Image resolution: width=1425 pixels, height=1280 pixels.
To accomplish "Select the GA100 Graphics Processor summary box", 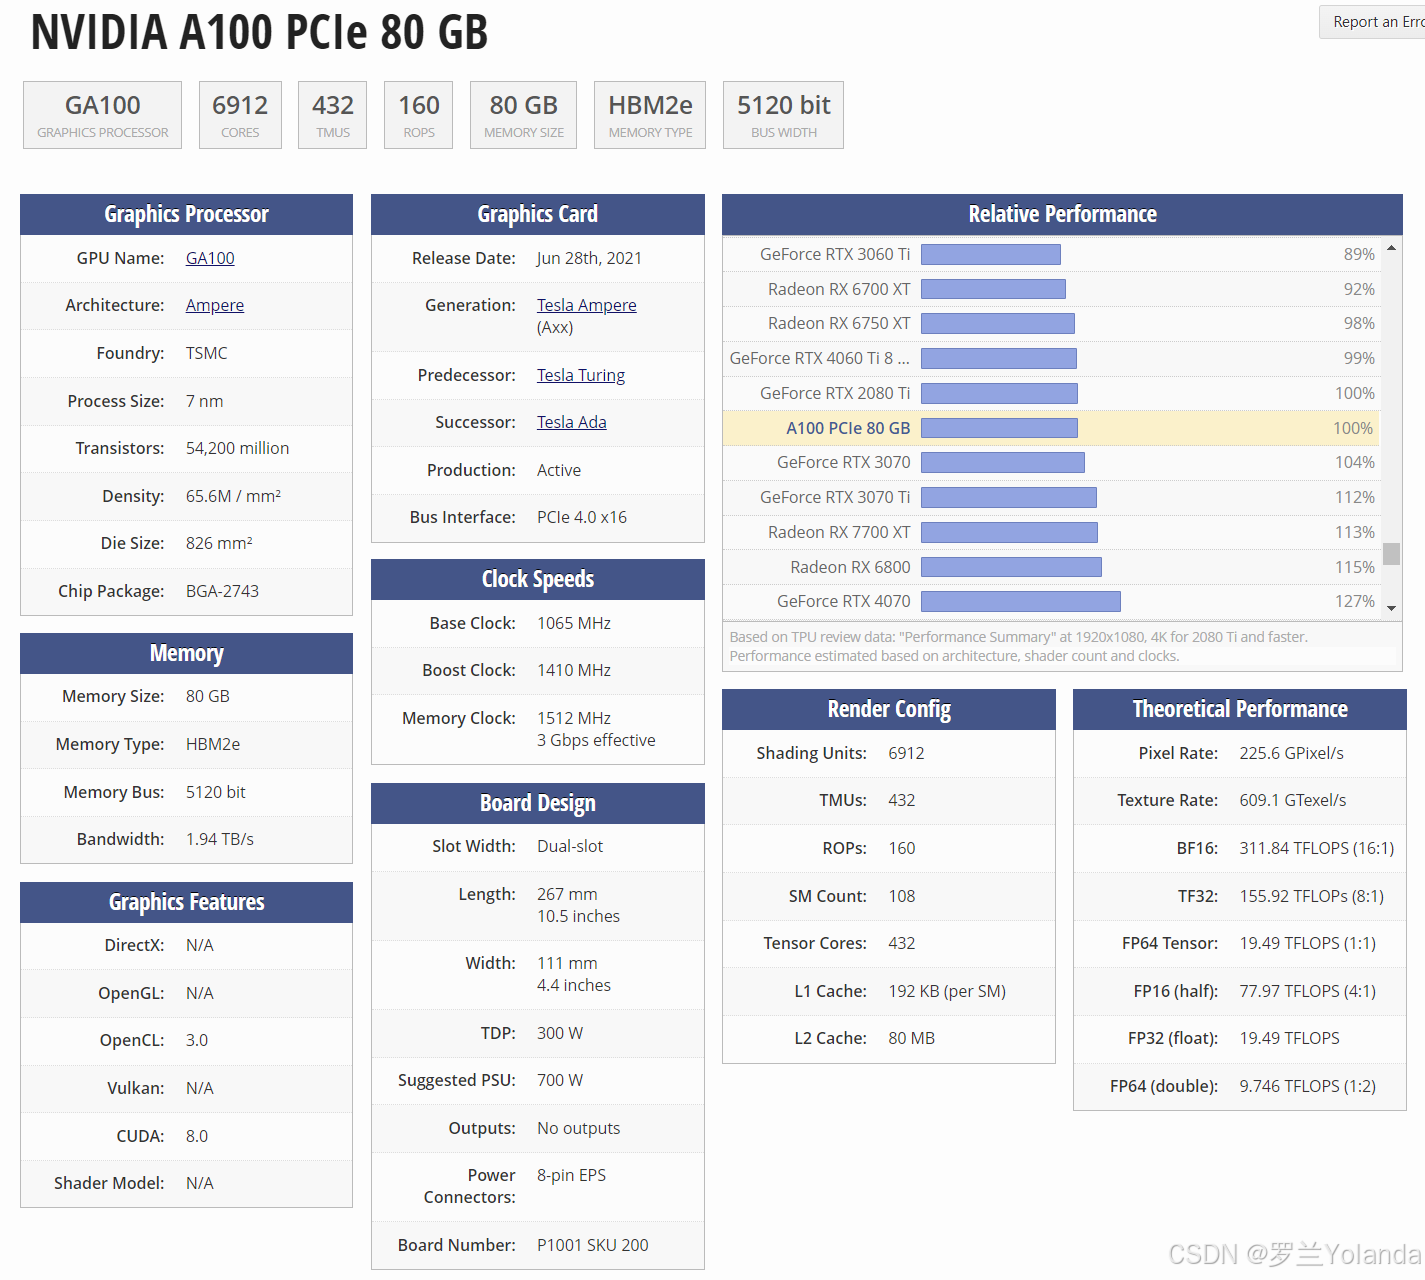I will point(103,115).
